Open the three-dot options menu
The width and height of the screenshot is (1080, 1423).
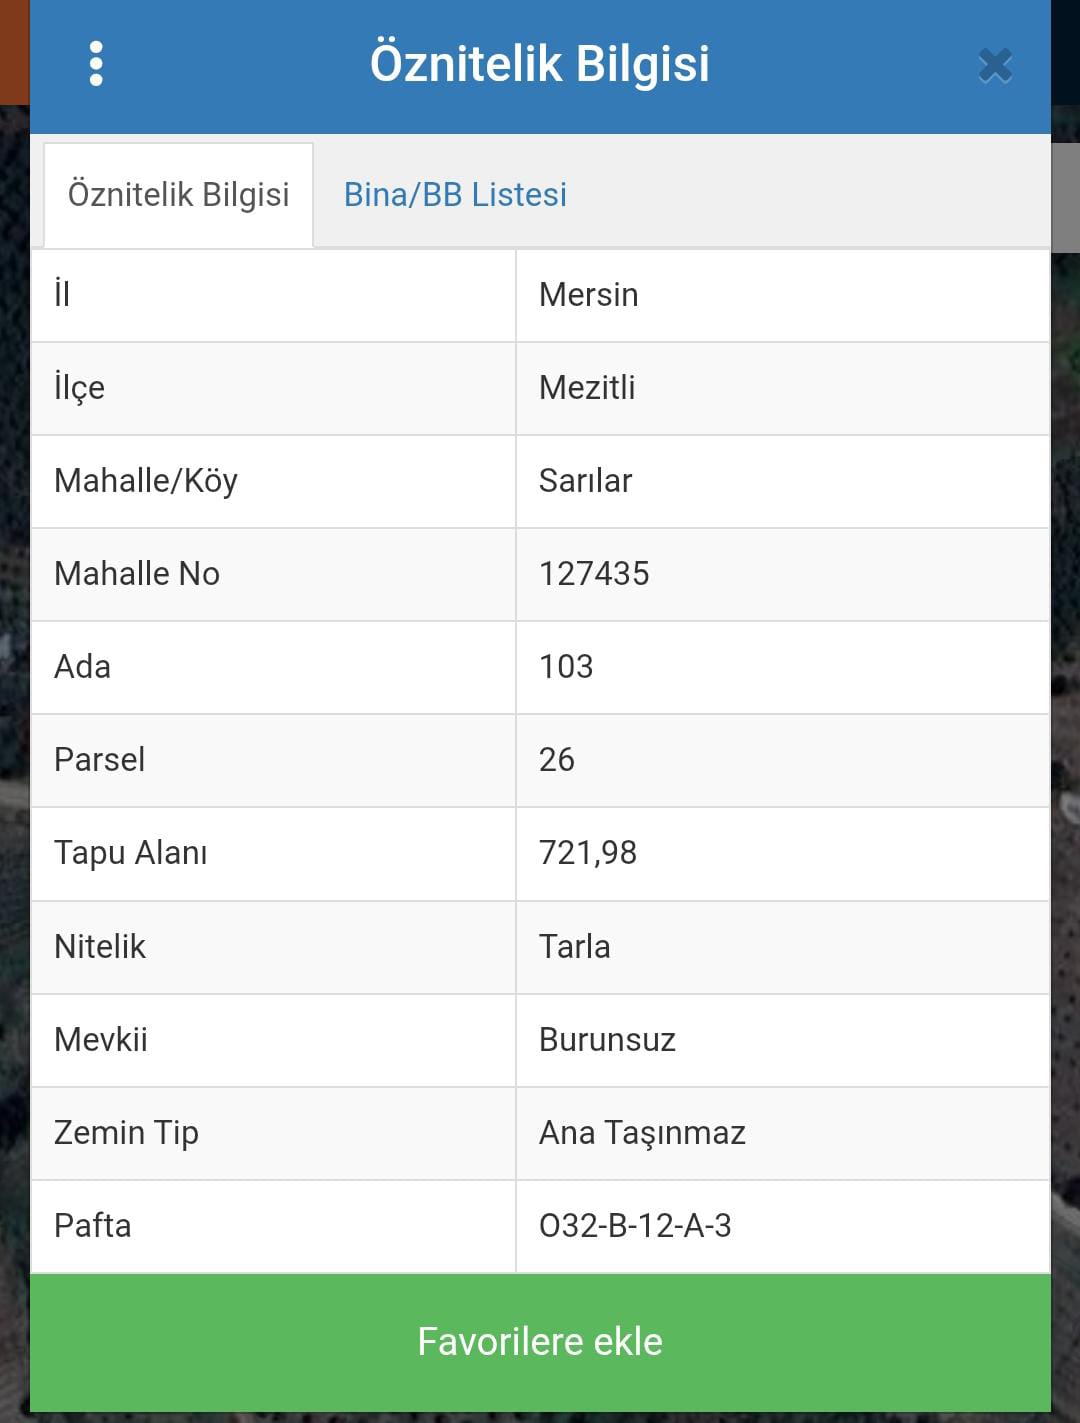96,64
